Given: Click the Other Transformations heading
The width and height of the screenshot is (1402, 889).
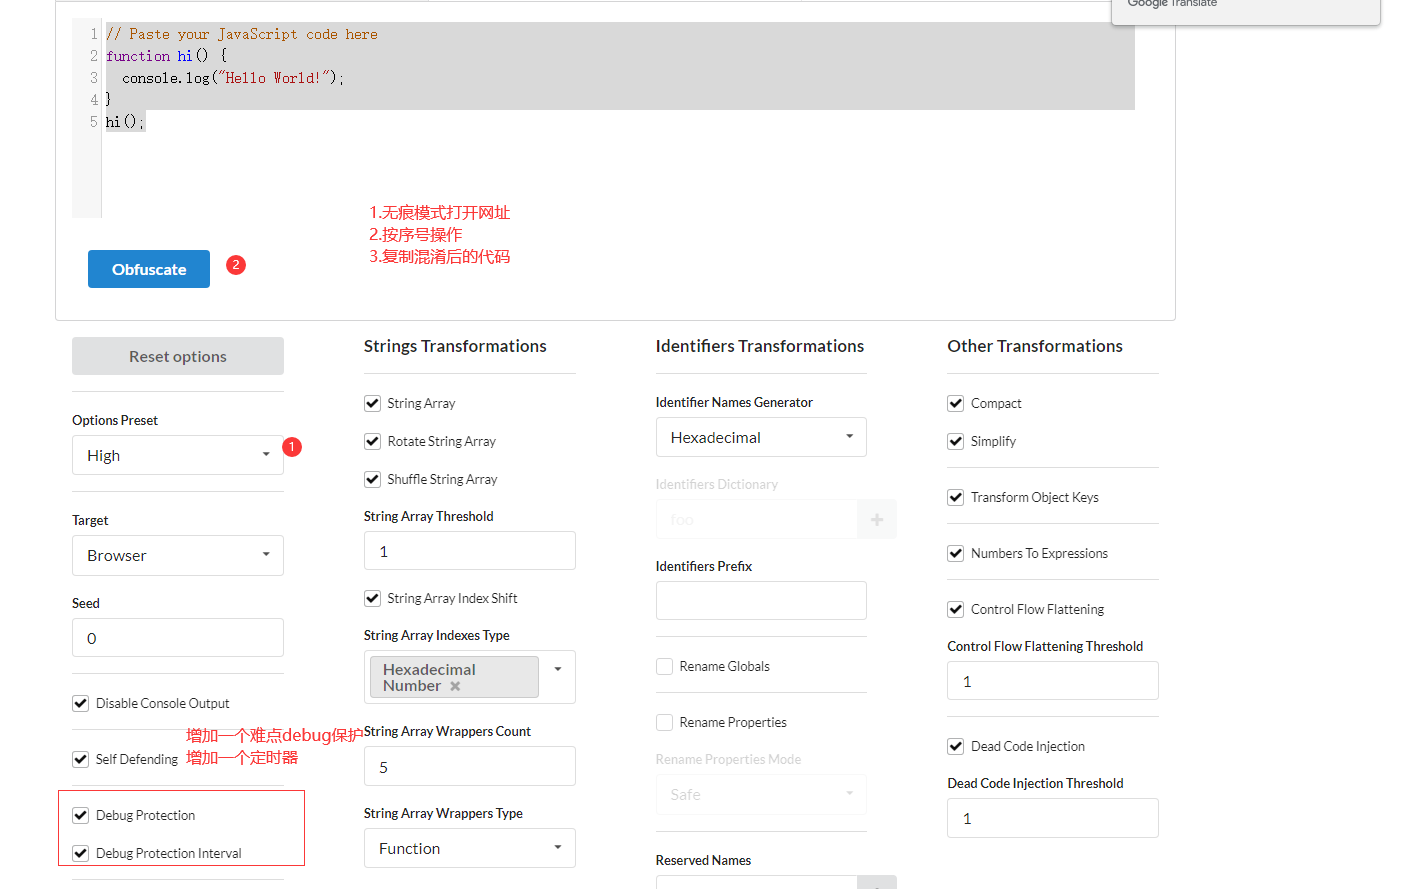Looking at the screenshot, I should 1035,346.
